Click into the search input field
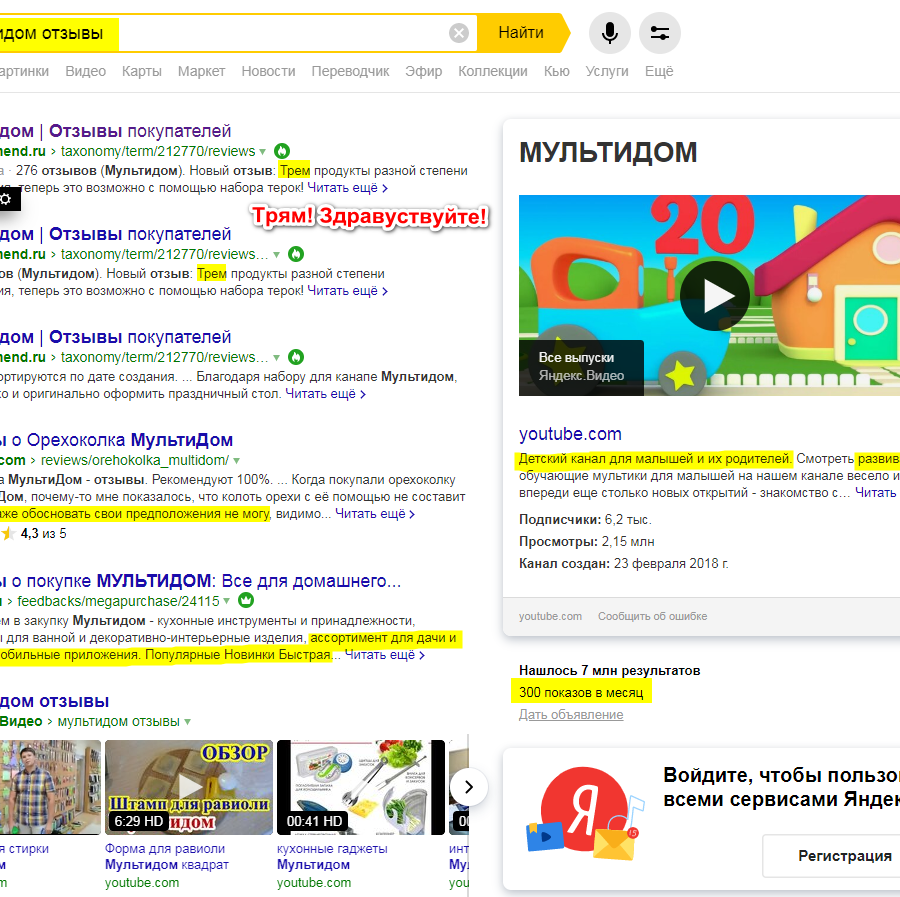Screen dimensions: 900x897 tap(280, 33)
